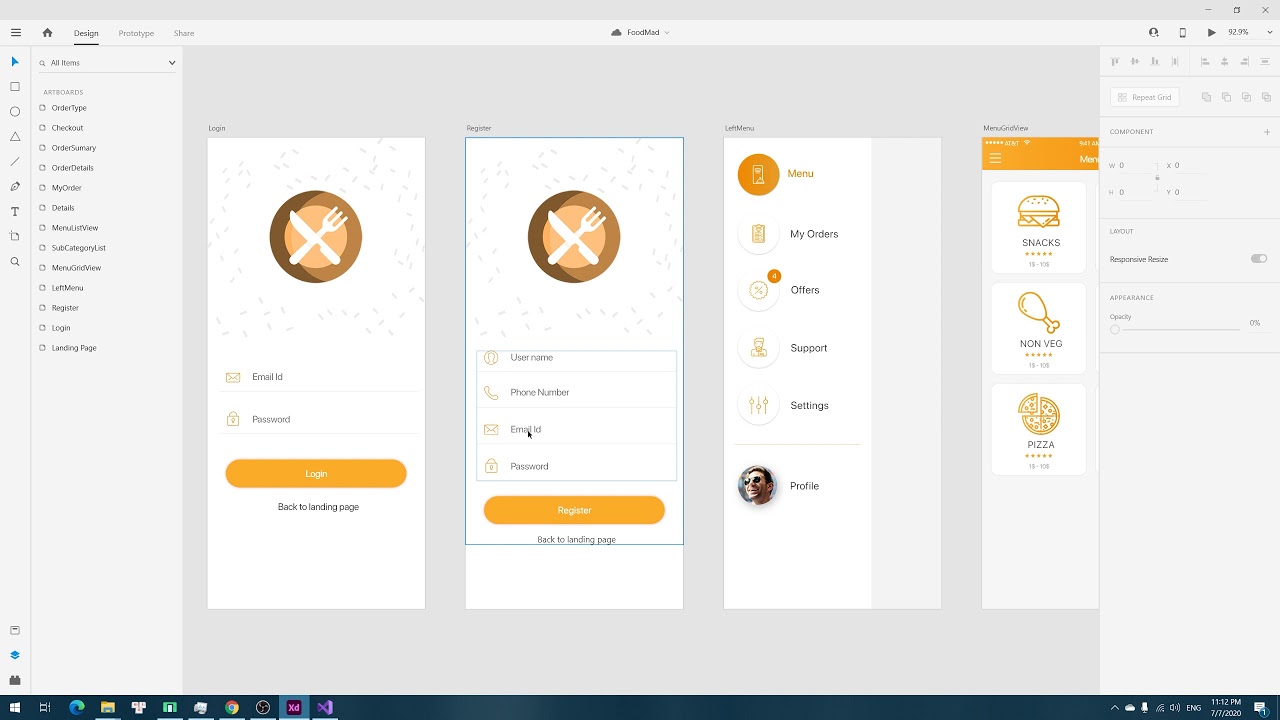
Task: Select the OrderType artboard in list
Action: tap(69, 108)
